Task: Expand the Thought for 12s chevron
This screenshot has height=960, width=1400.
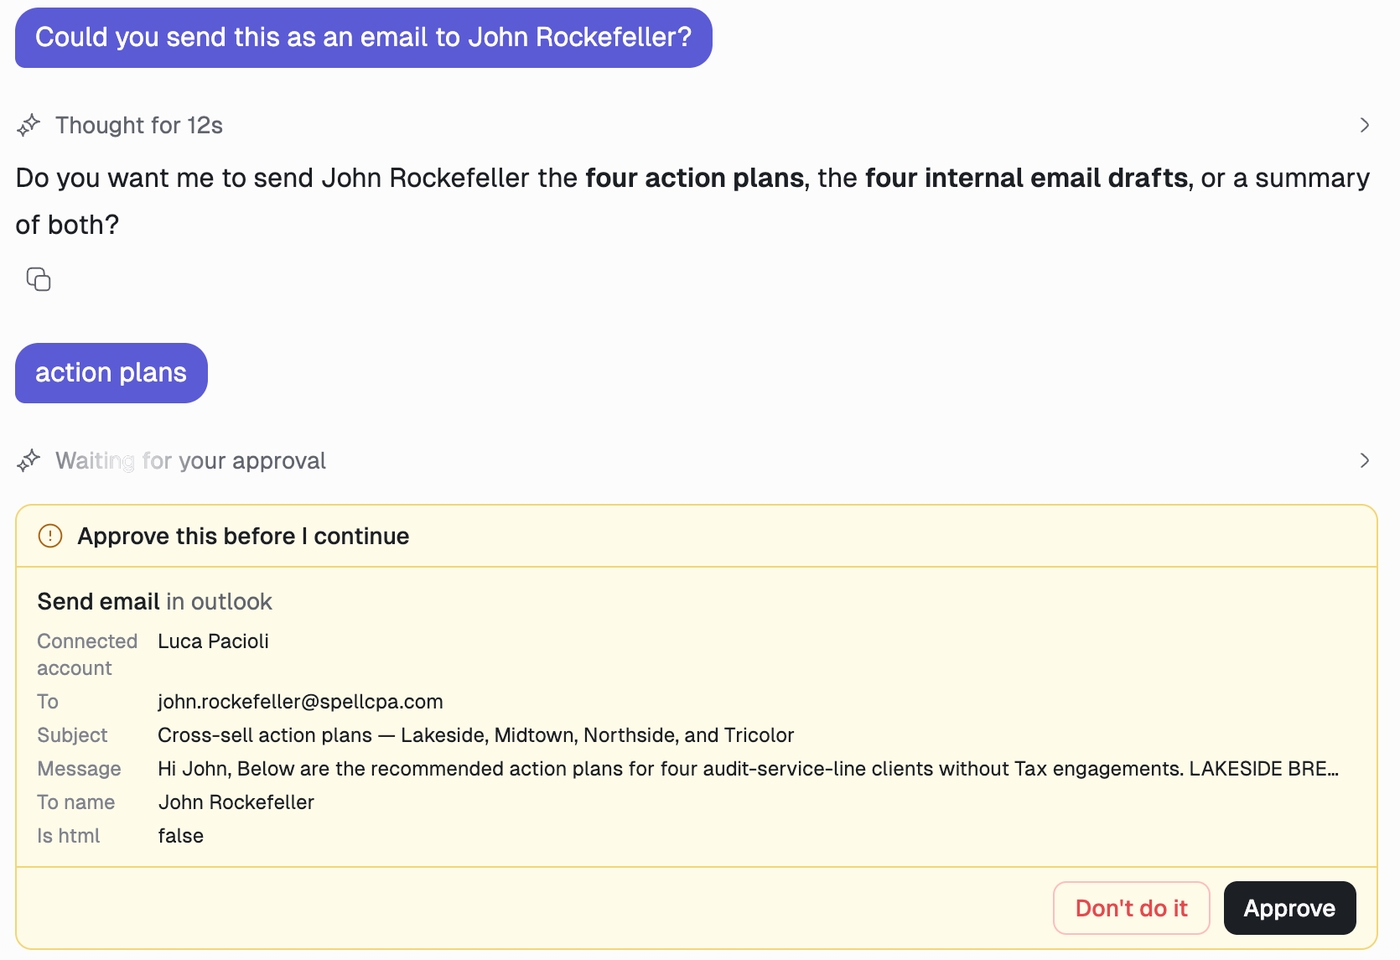Action: pos(1364,125)
